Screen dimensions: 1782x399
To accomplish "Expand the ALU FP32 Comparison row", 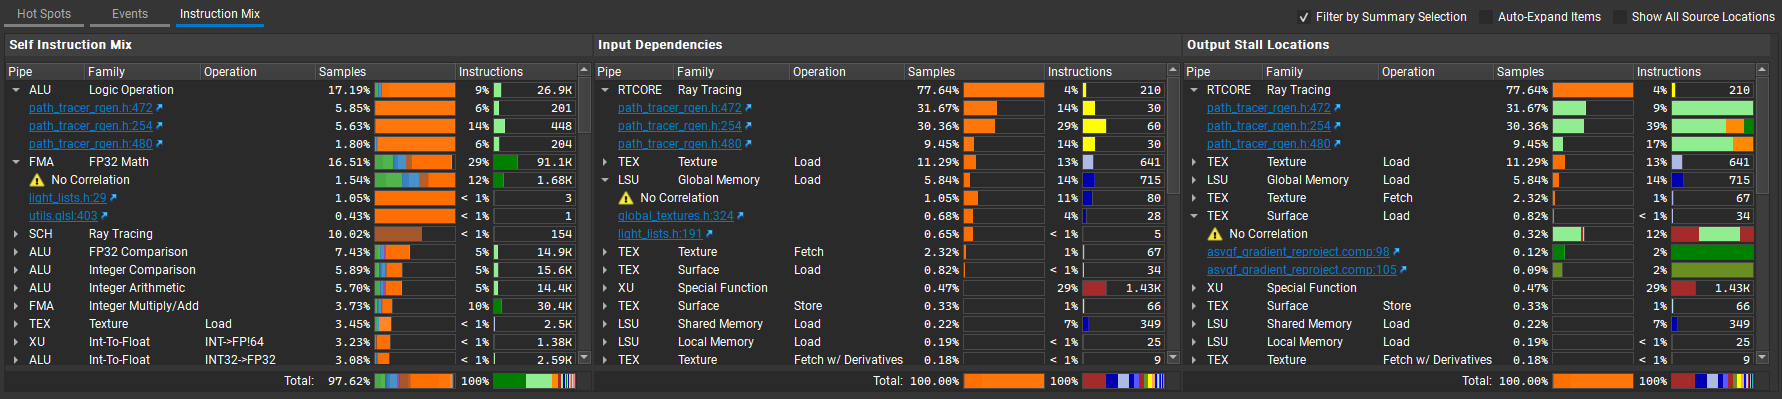I will (x=16, y=252).
